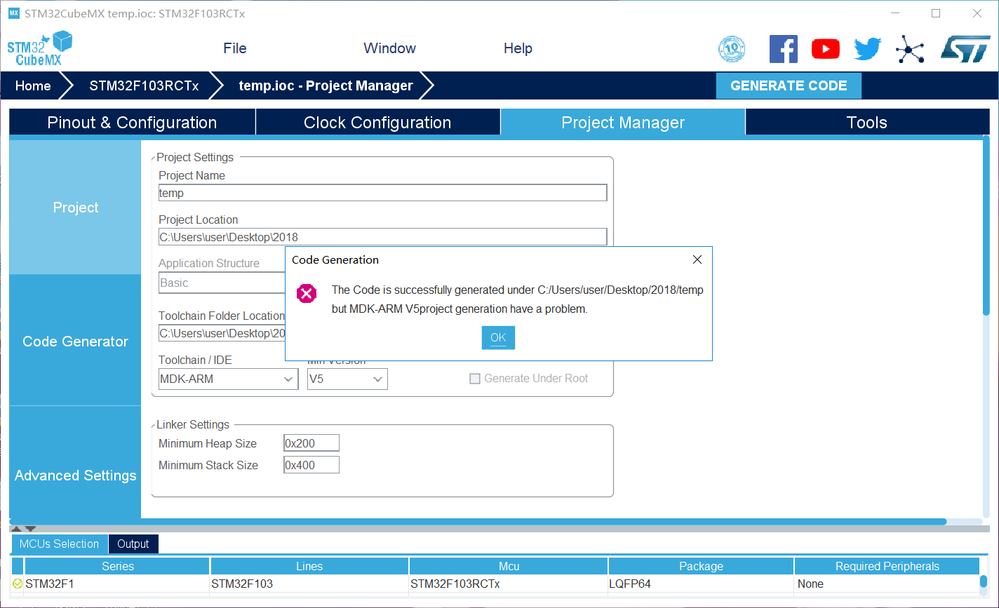Go to Home breadcrumb
This screenshot has width=999, height=608.
pos(33,85)
